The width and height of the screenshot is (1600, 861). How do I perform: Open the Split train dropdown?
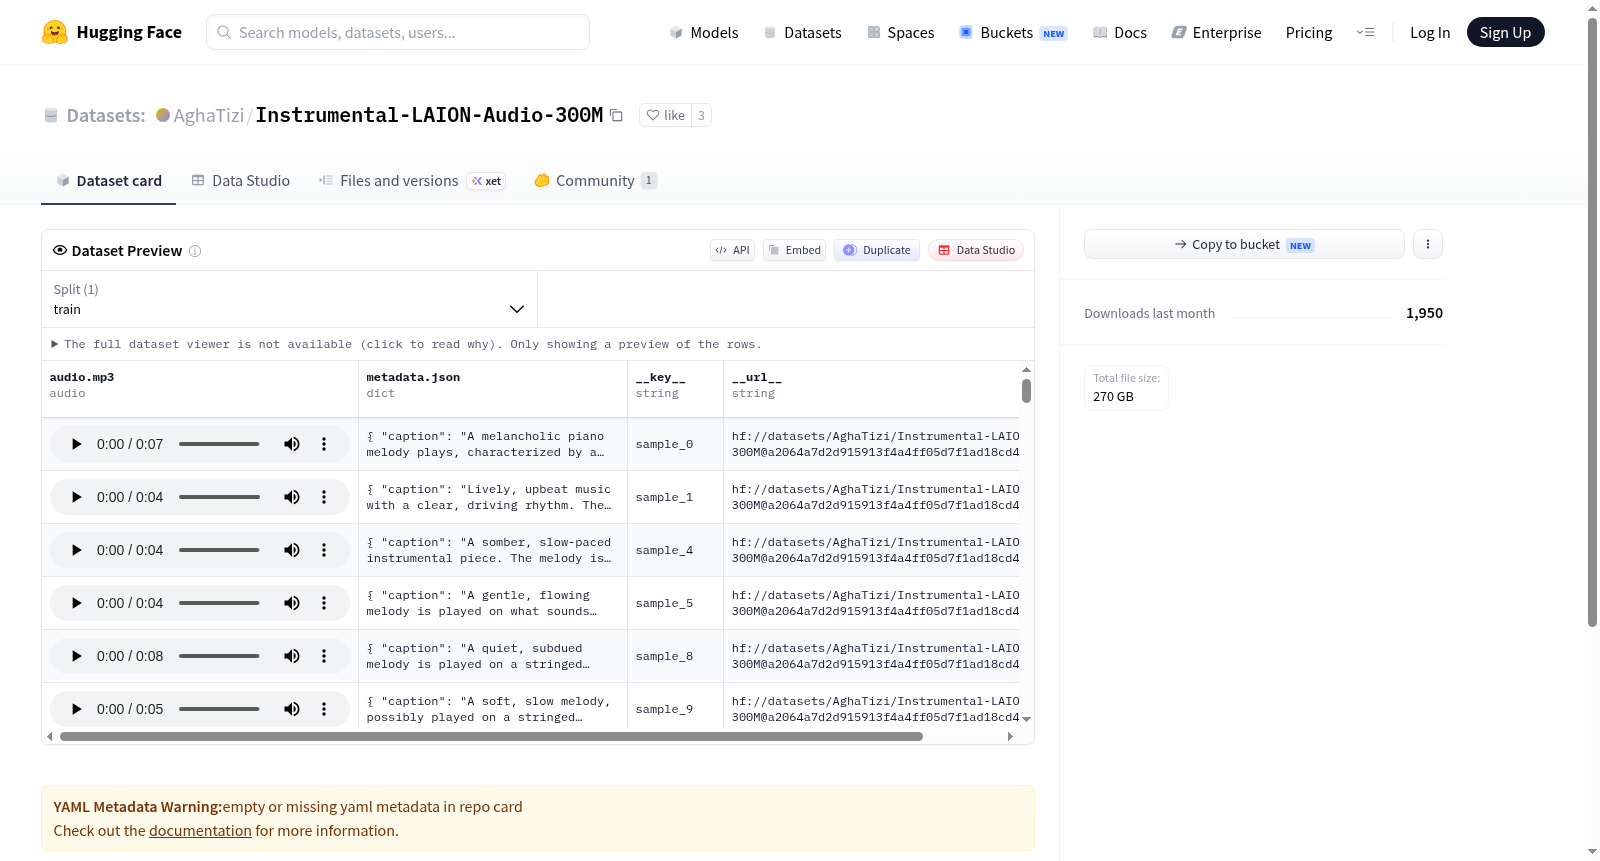pos(289,299)
